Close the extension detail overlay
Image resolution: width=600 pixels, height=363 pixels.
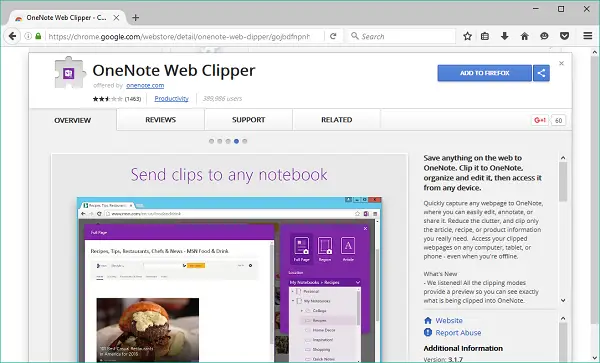(561, 63)
